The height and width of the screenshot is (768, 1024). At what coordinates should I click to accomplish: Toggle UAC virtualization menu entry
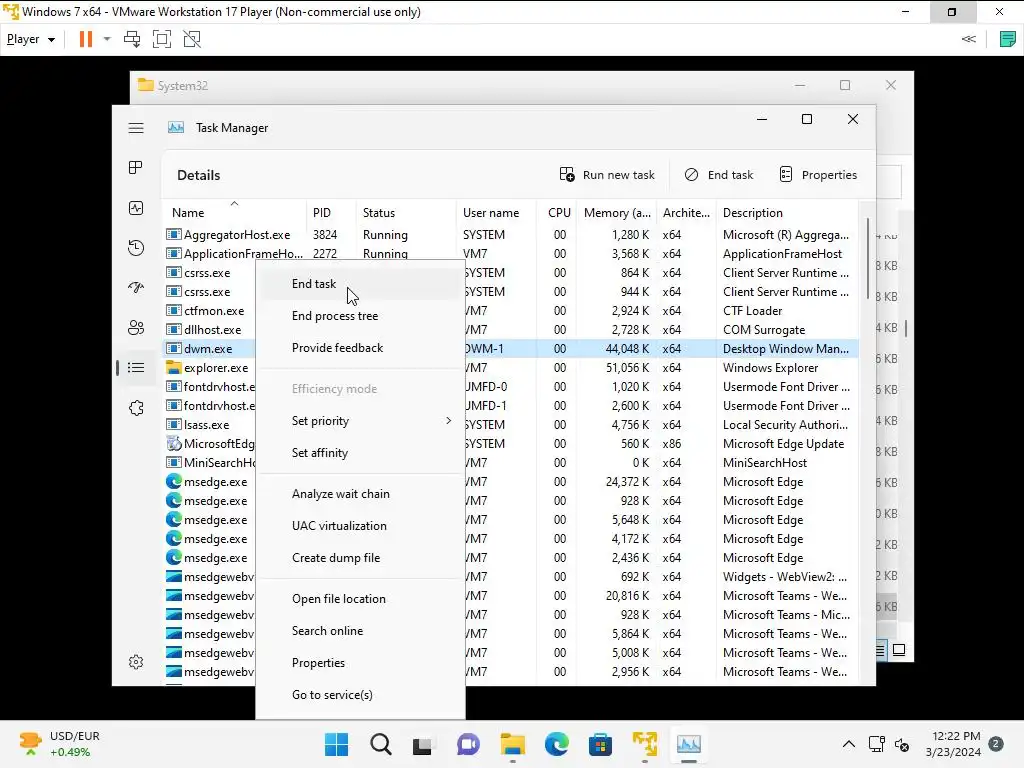click(x=360, y=526)
